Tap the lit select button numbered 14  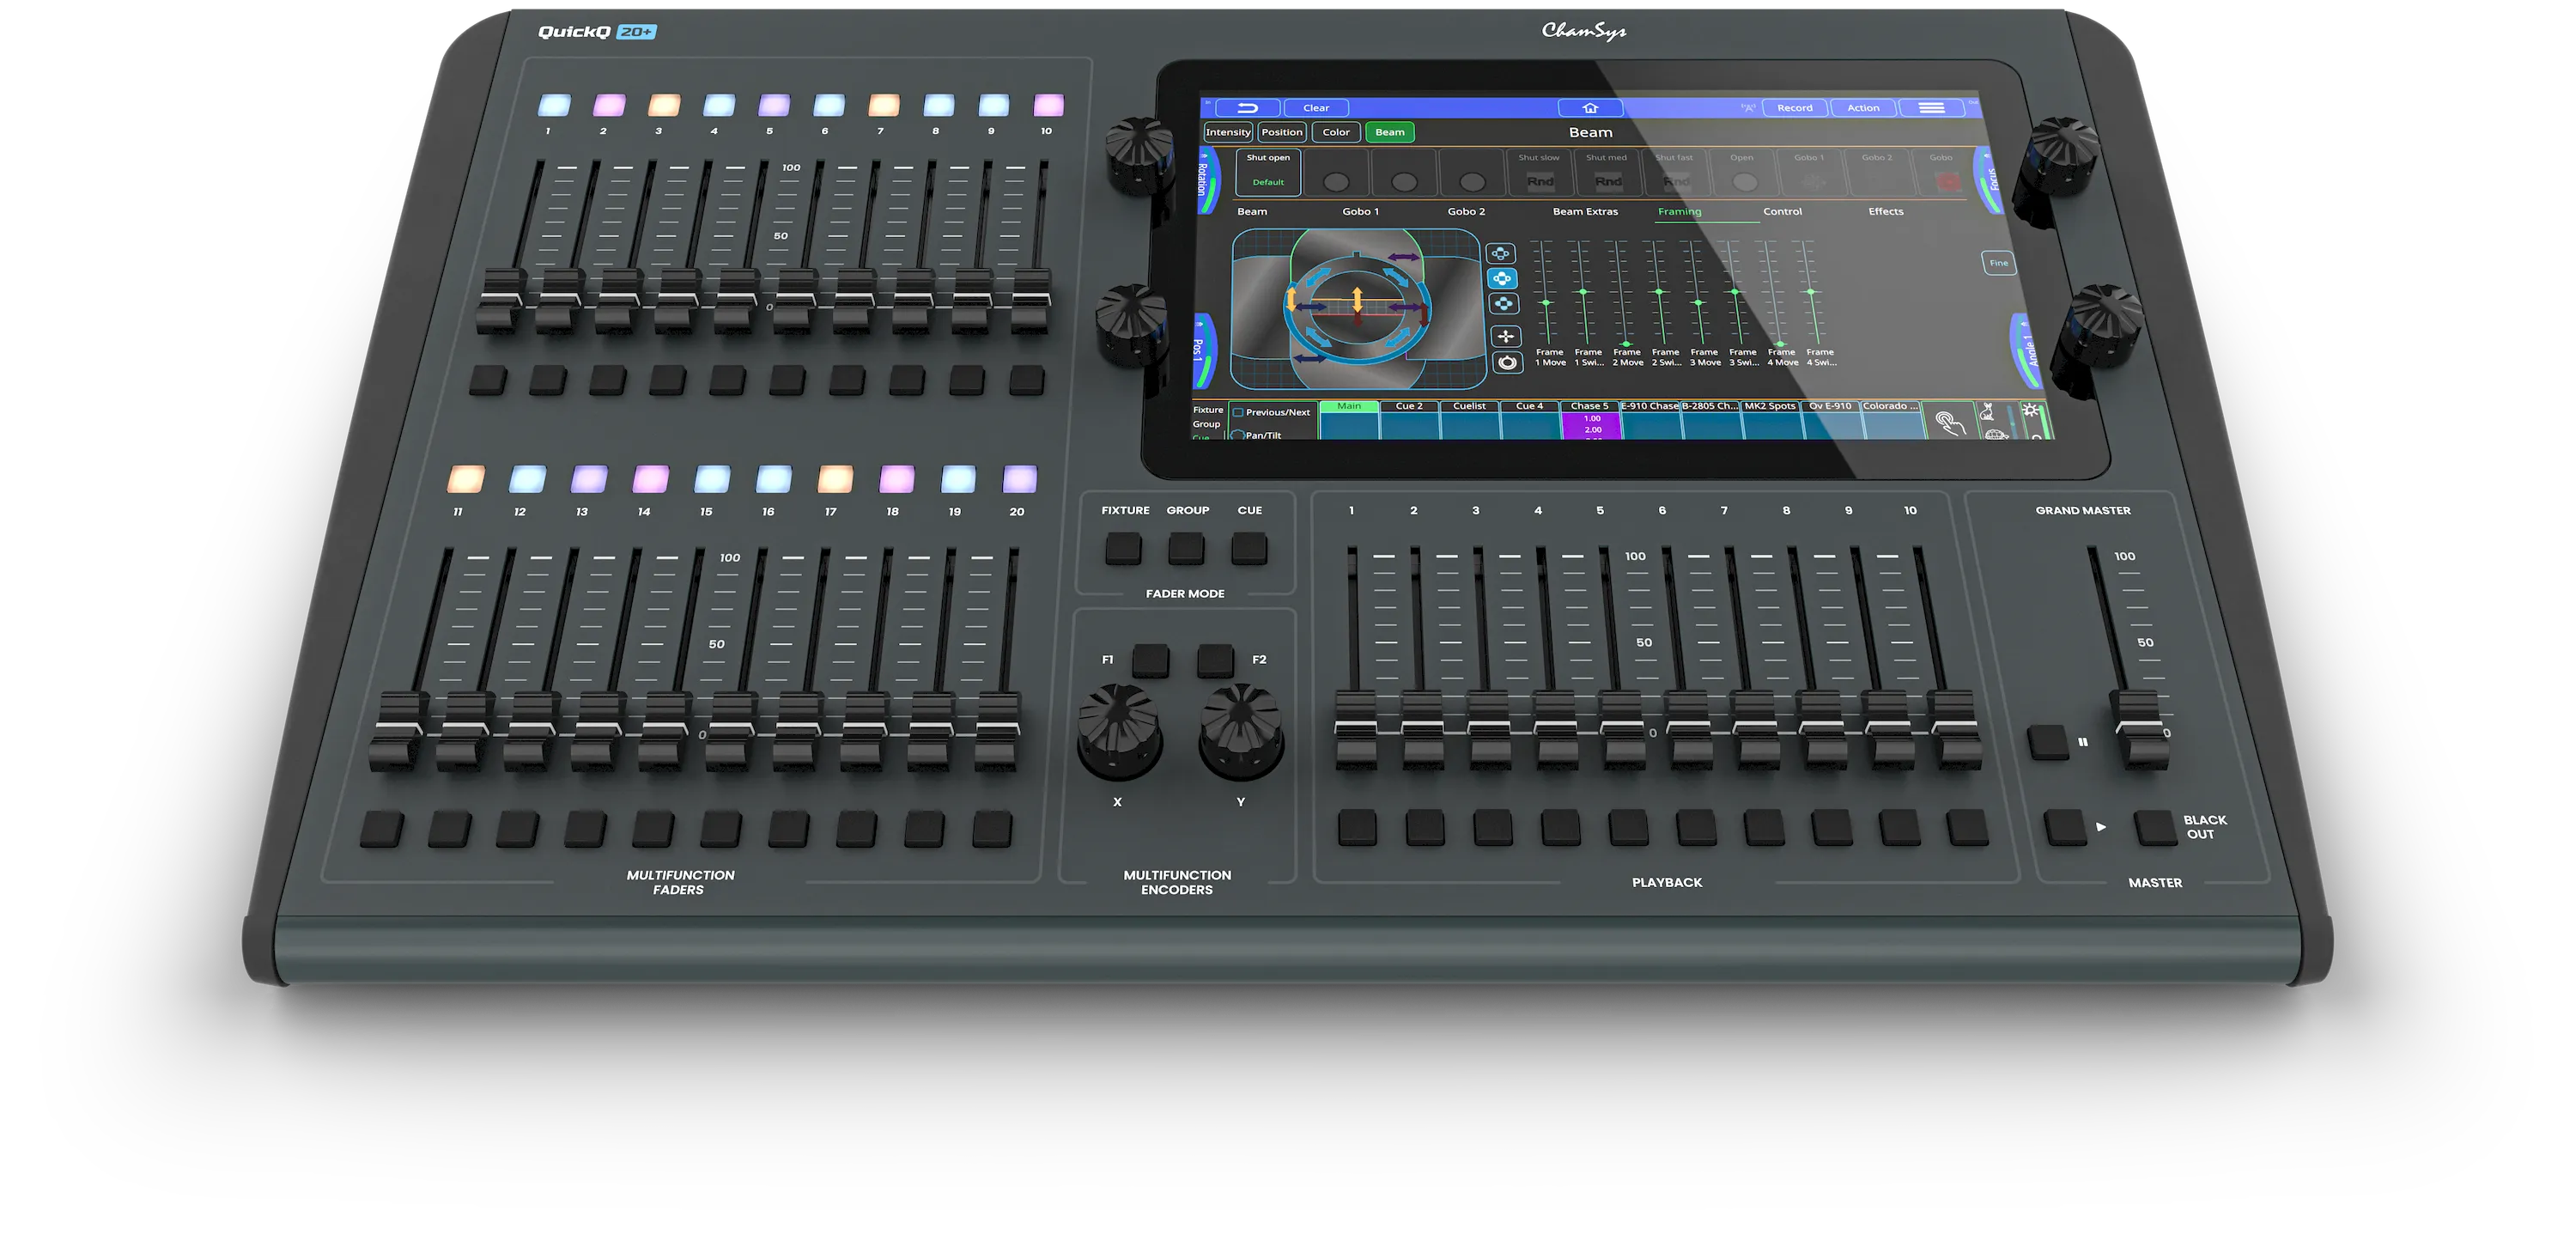651,480
